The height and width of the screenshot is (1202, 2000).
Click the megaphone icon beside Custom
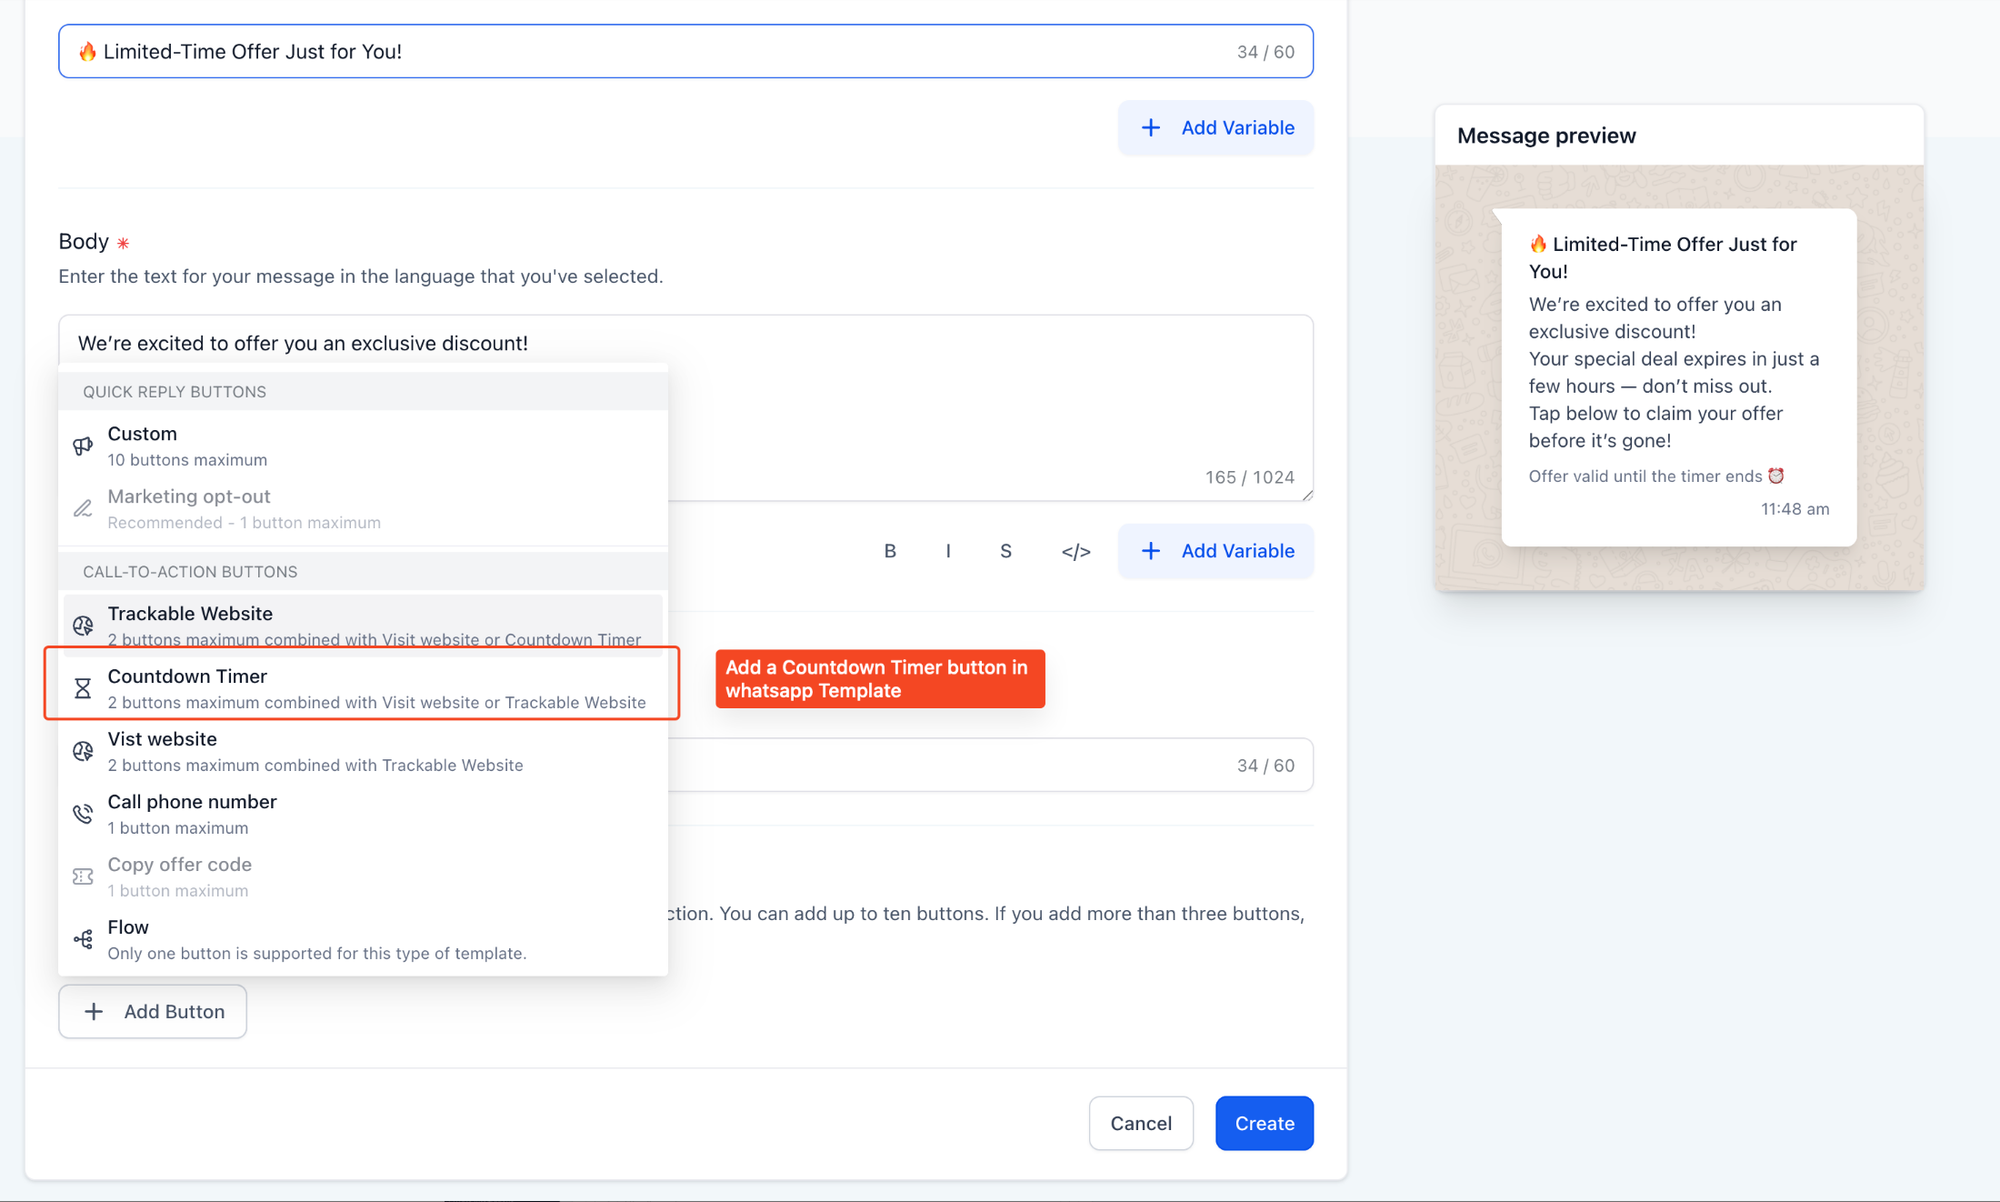(x=83, y=446)
